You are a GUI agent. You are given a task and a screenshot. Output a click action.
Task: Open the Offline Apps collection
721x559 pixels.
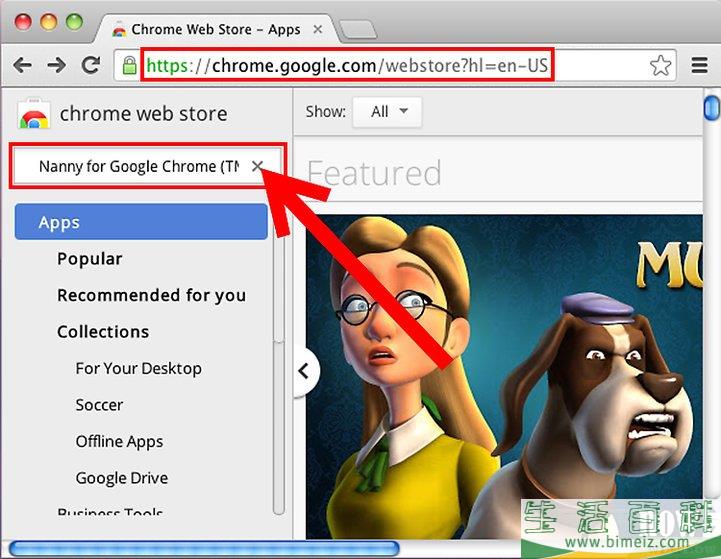click(x=119, y=441)
